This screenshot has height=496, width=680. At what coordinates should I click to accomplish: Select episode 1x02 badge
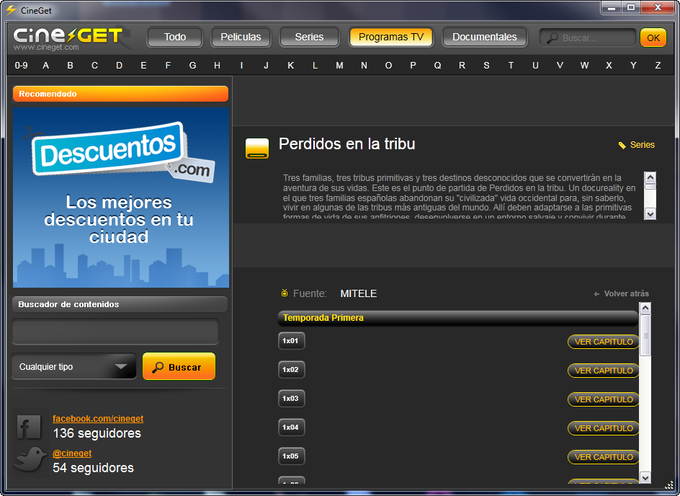point(291,369)
